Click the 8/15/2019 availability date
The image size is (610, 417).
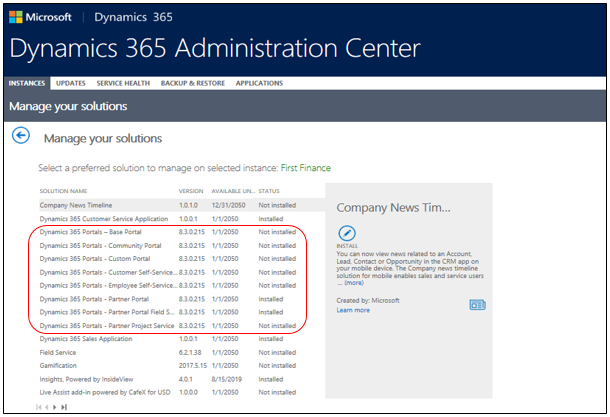click(226, 379)
